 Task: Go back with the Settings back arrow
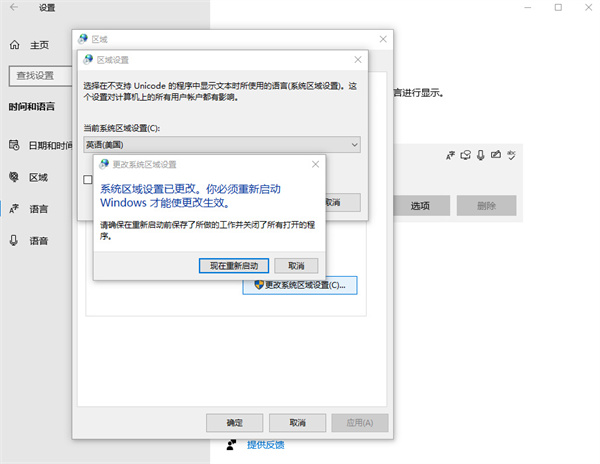pos(14,7)
